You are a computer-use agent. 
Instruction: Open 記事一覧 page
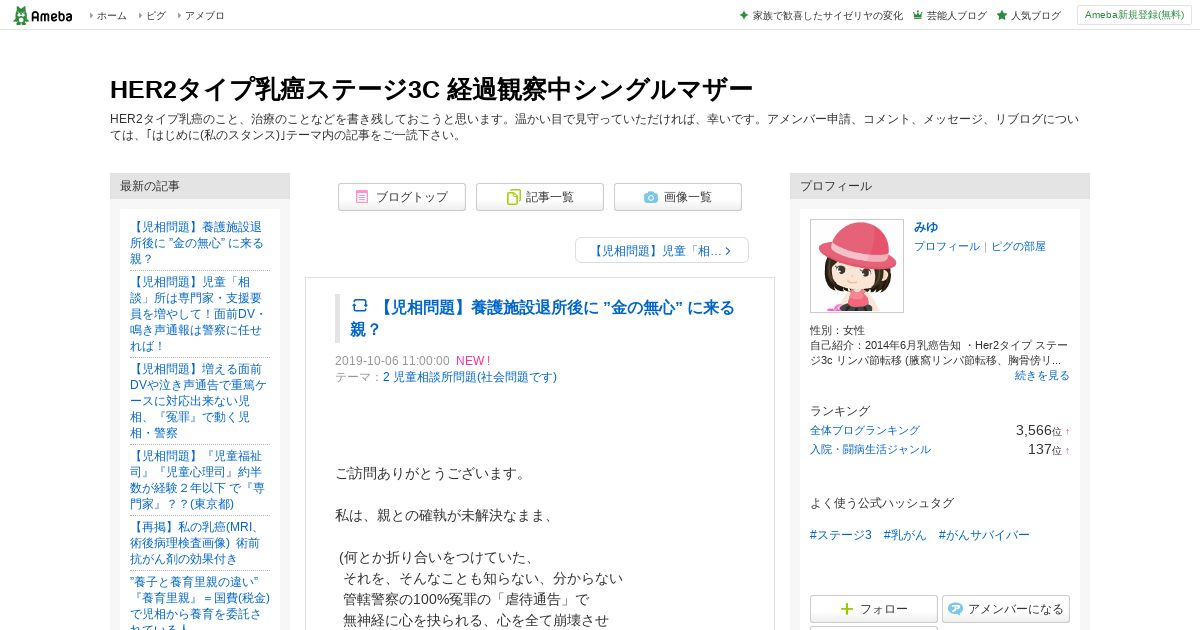click(x=540, y=197)
